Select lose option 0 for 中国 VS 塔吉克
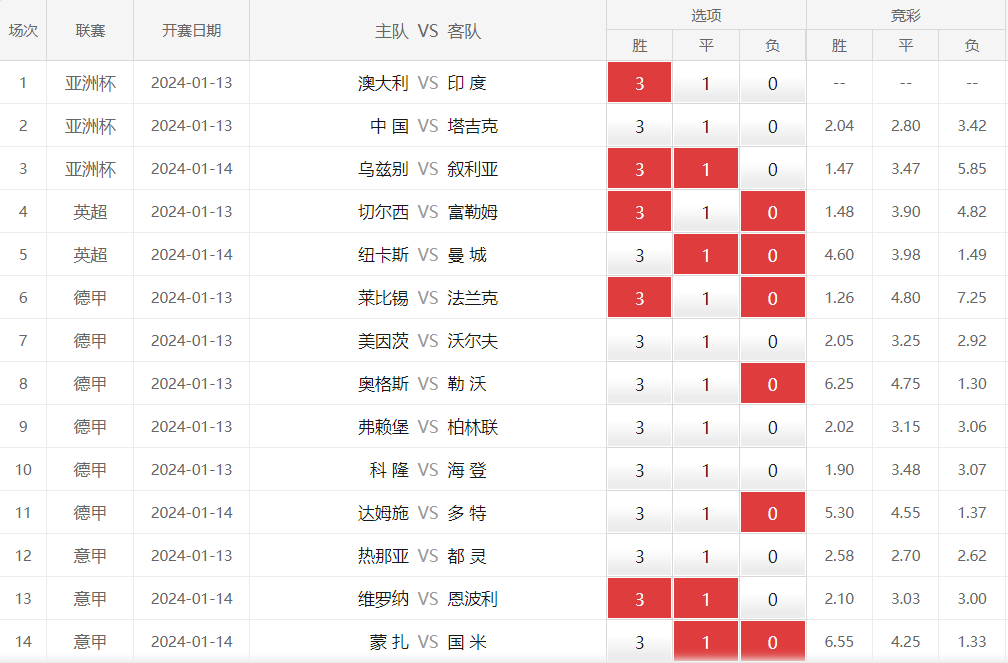 [x=773, y=125]
